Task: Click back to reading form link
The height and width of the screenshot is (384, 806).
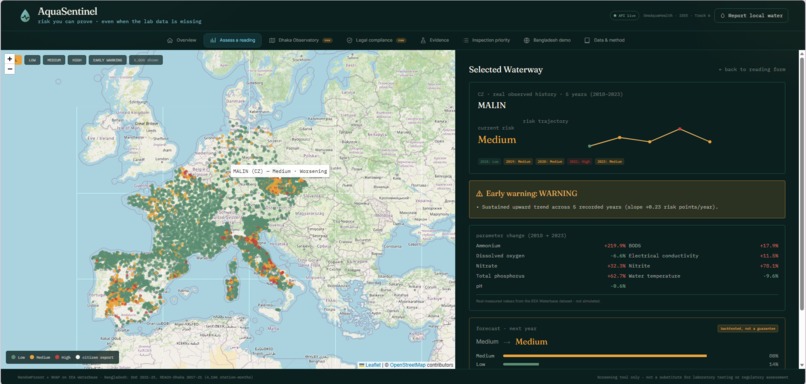Action: coord(752,69)
